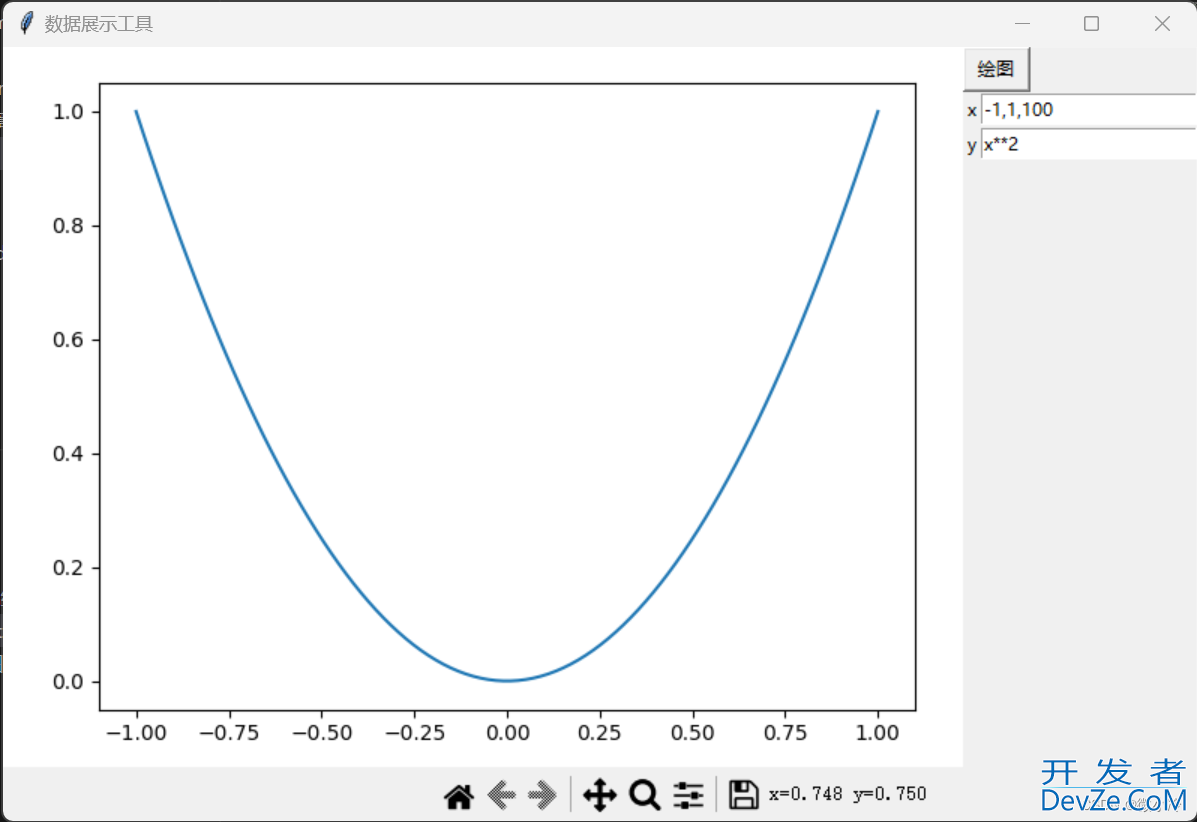Click the y-axis tick label 0.4
Screen dimensions: 1197x822
(x=68, y=454)
